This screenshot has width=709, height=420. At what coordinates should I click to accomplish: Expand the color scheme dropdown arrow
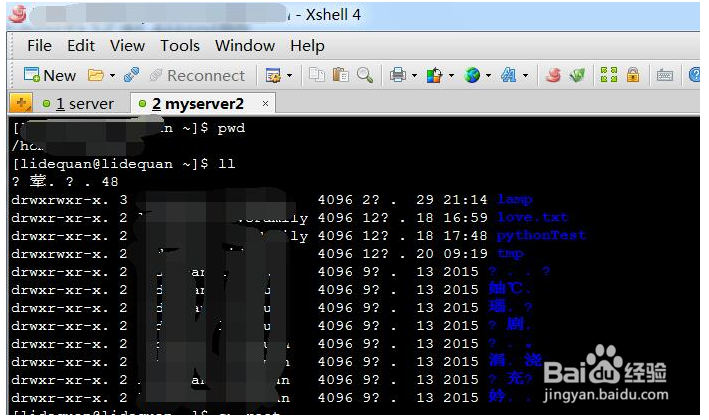point(451,76)
